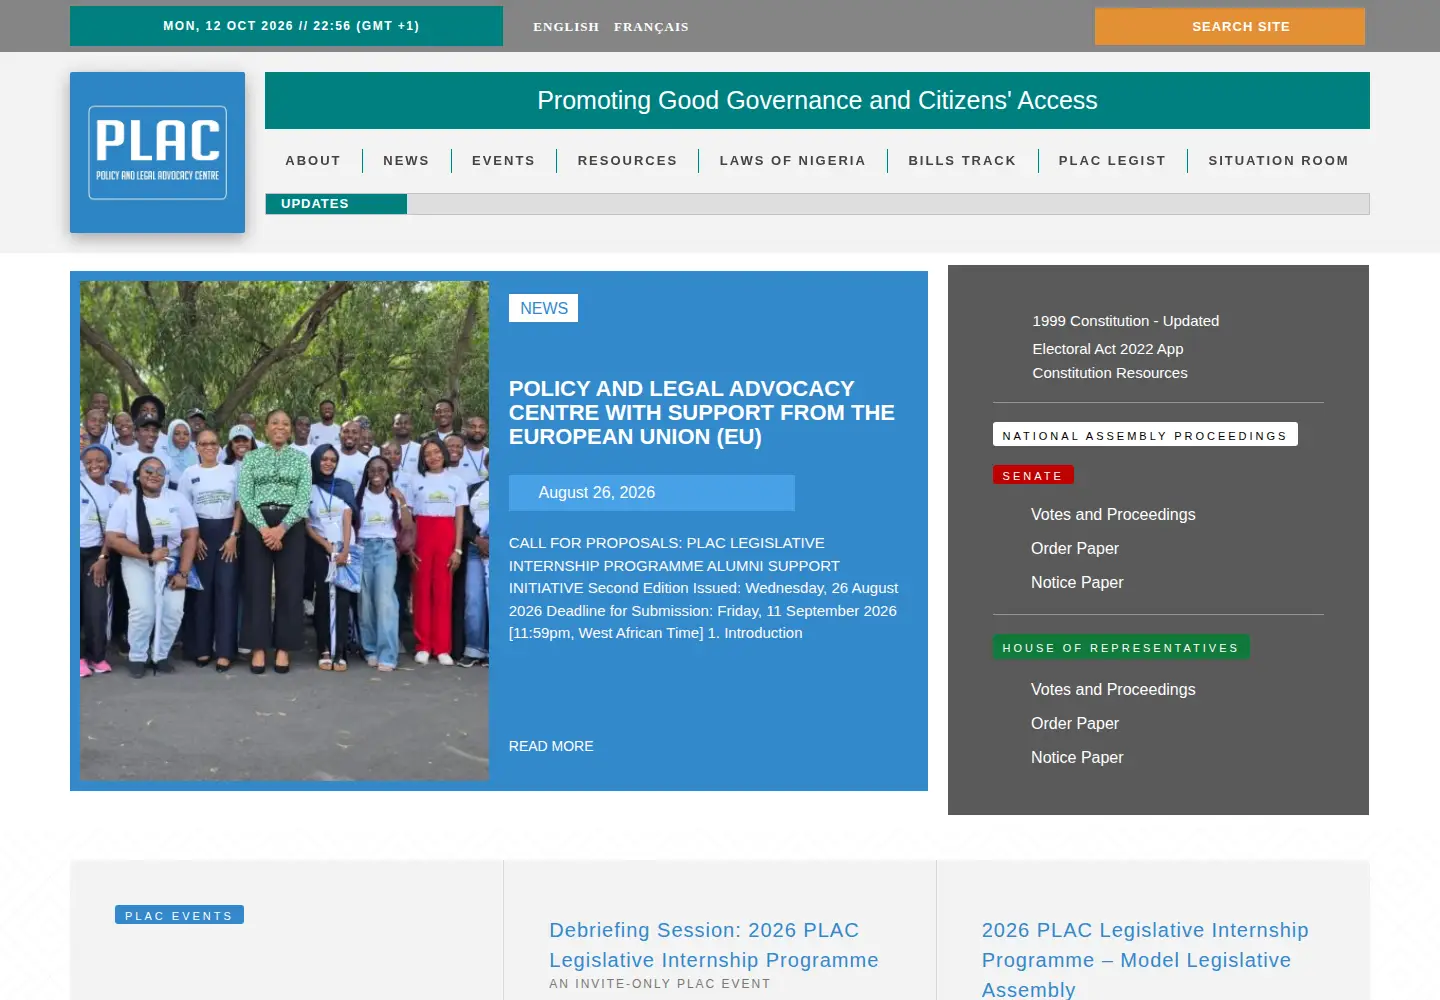This screenshot has height=1000, width=1440.
Task: Click the Promoting Good Governance banner
Action: coord(817,100)
